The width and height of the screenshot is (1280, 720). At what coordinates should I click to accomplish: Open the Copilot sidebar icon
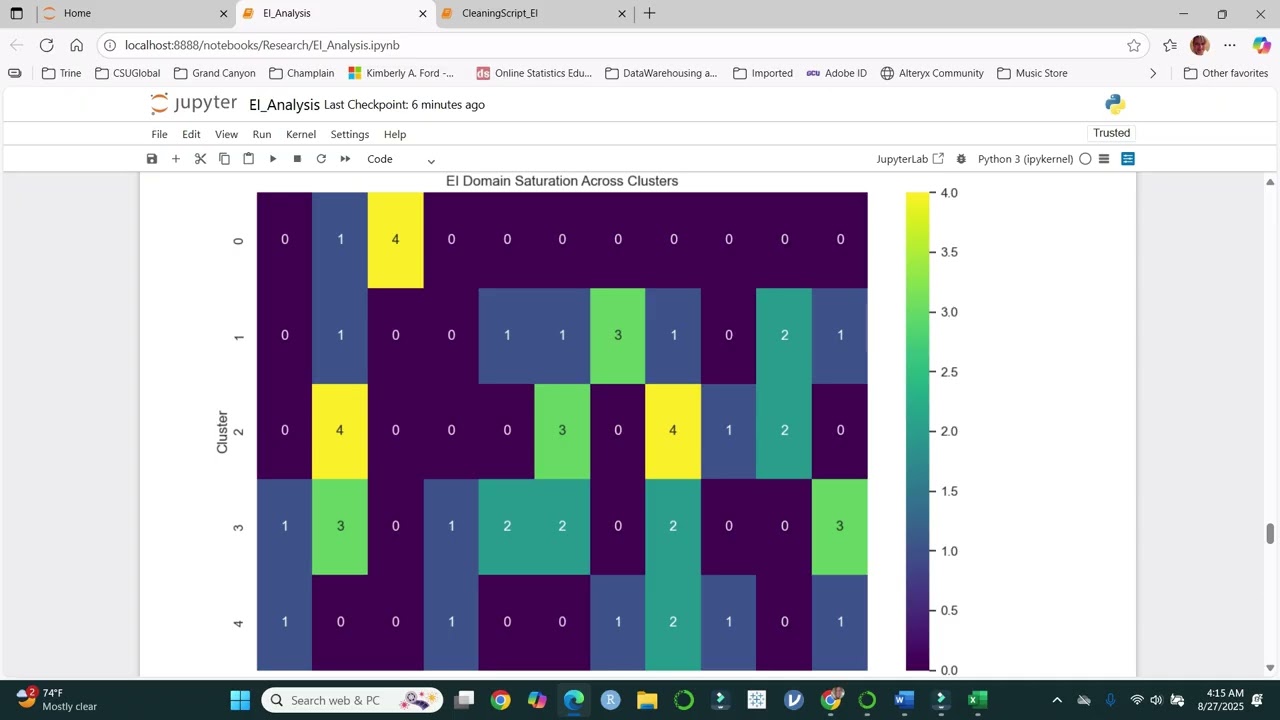(1261, 45)
